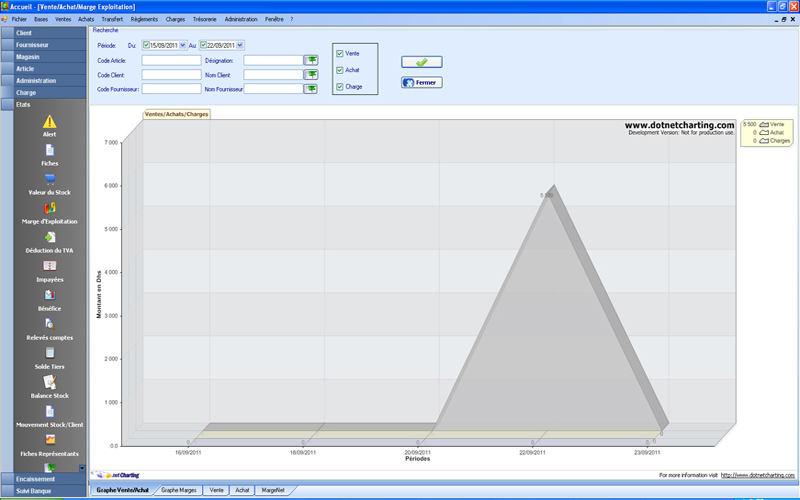Open the Au date picker dropdown

(240, 45)
